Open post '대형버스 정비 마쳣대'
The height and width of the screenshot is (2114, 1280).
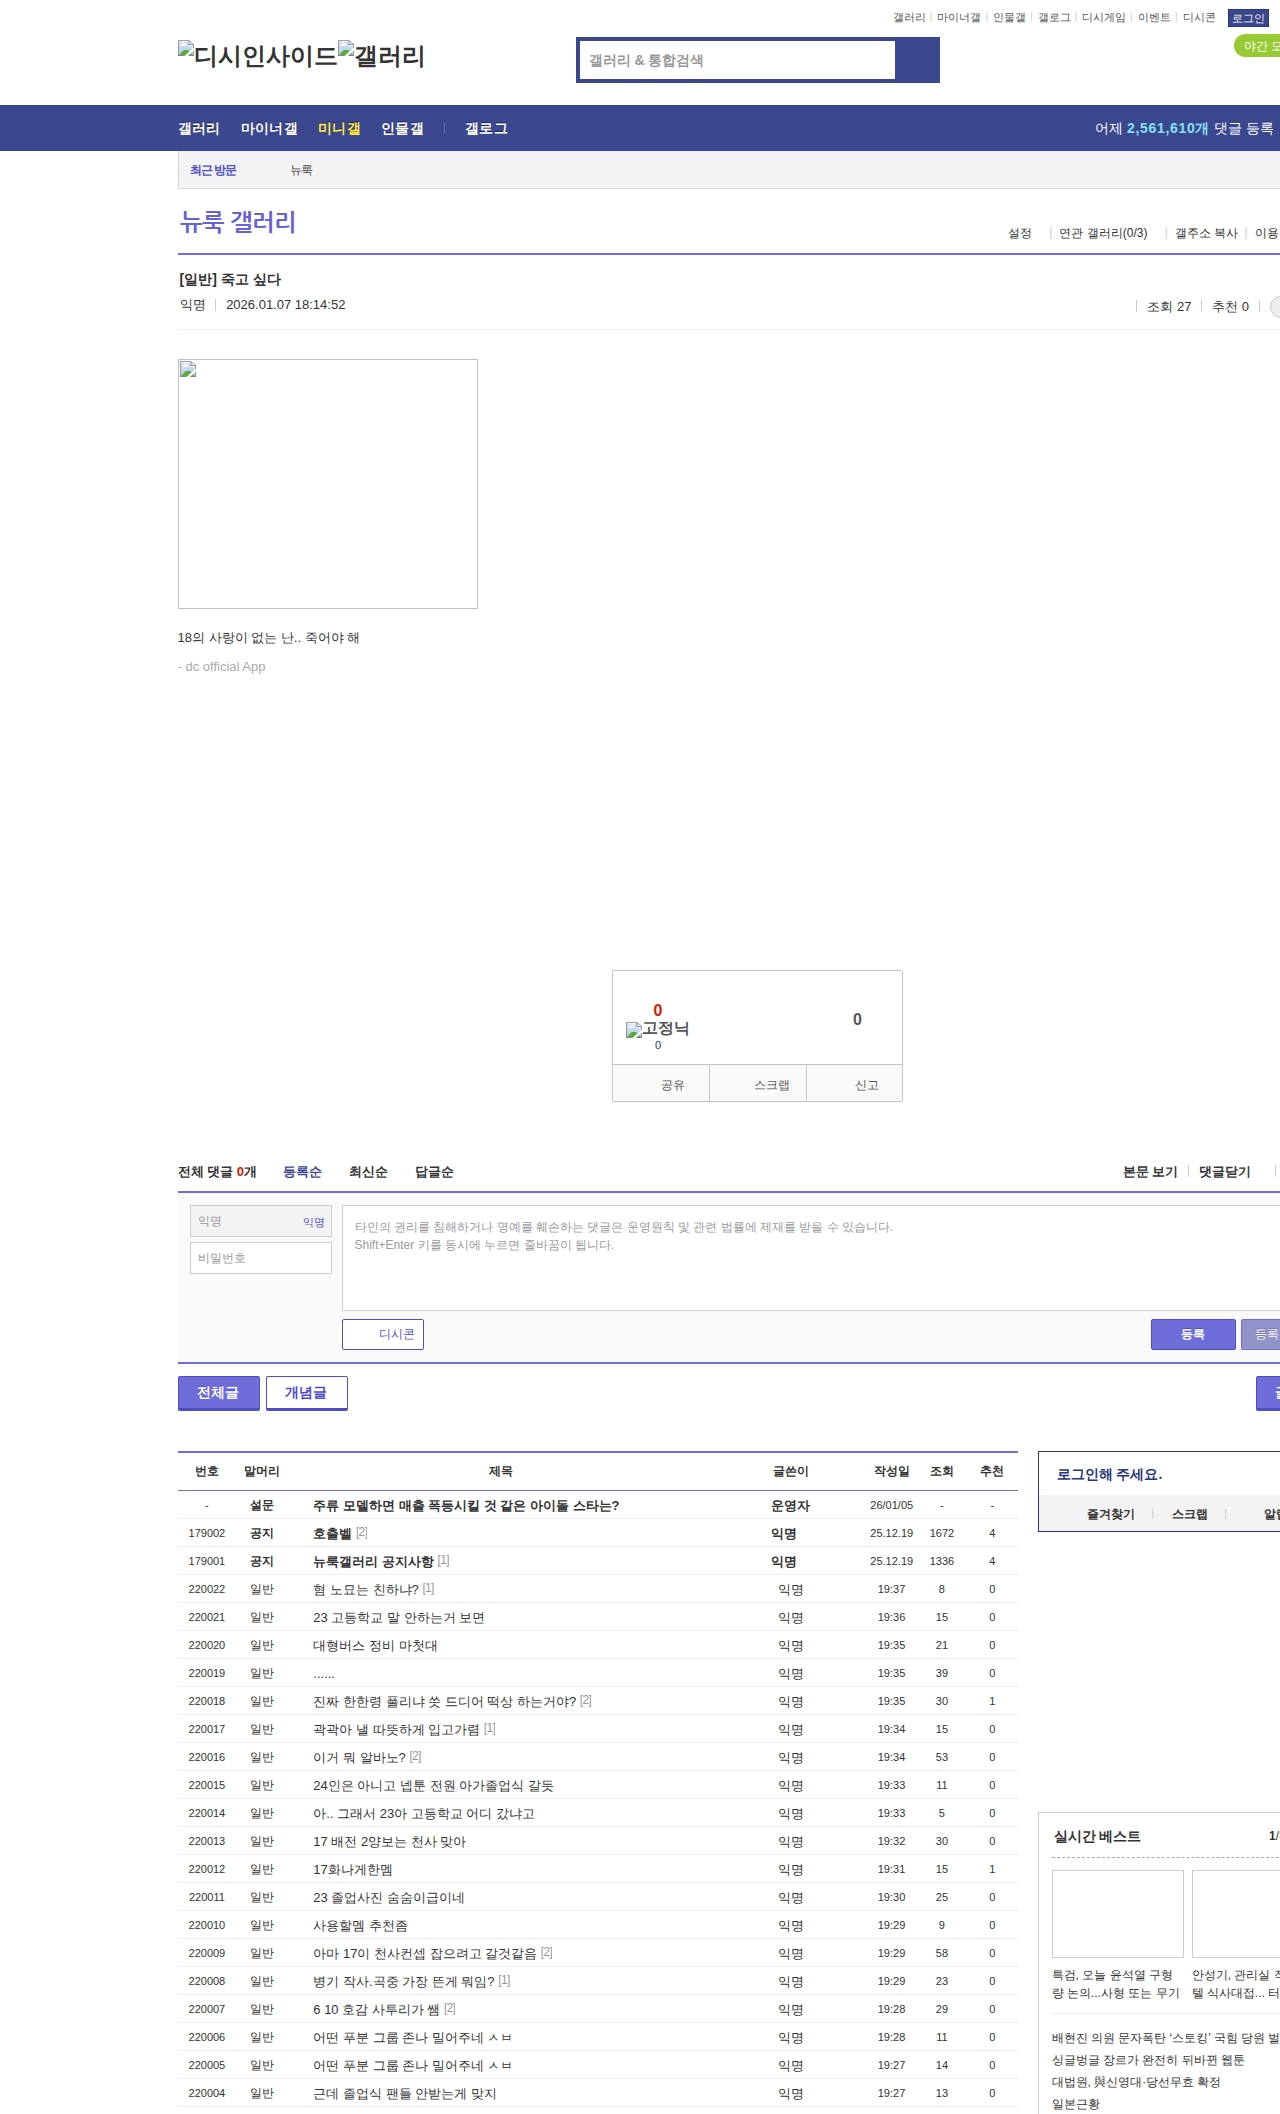[x=375, y=1645]
